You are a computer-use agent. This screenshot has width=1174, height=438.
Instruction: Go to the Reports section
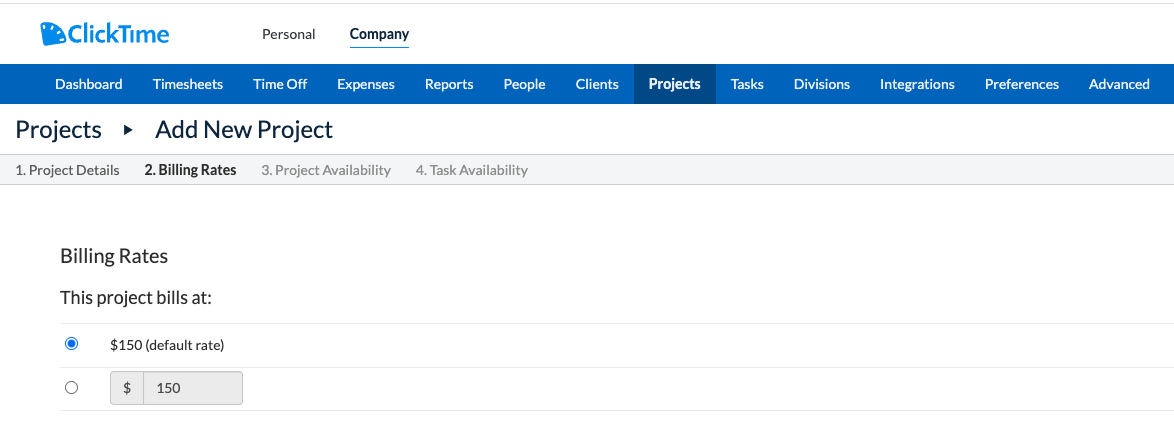click(449, 84)
